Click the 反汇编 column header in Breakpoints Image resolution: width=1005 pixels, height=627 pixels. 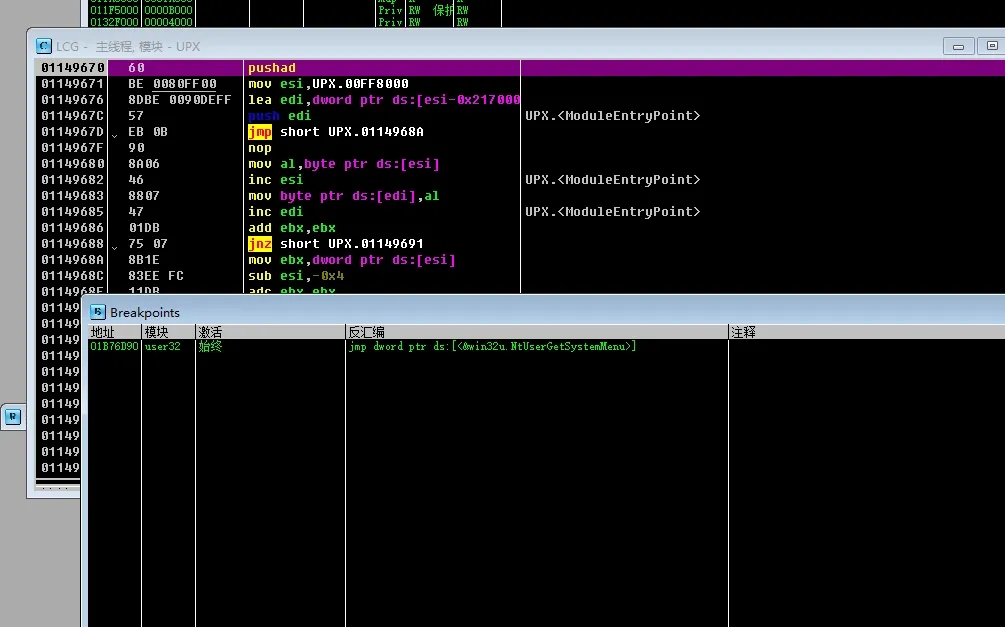537,332
